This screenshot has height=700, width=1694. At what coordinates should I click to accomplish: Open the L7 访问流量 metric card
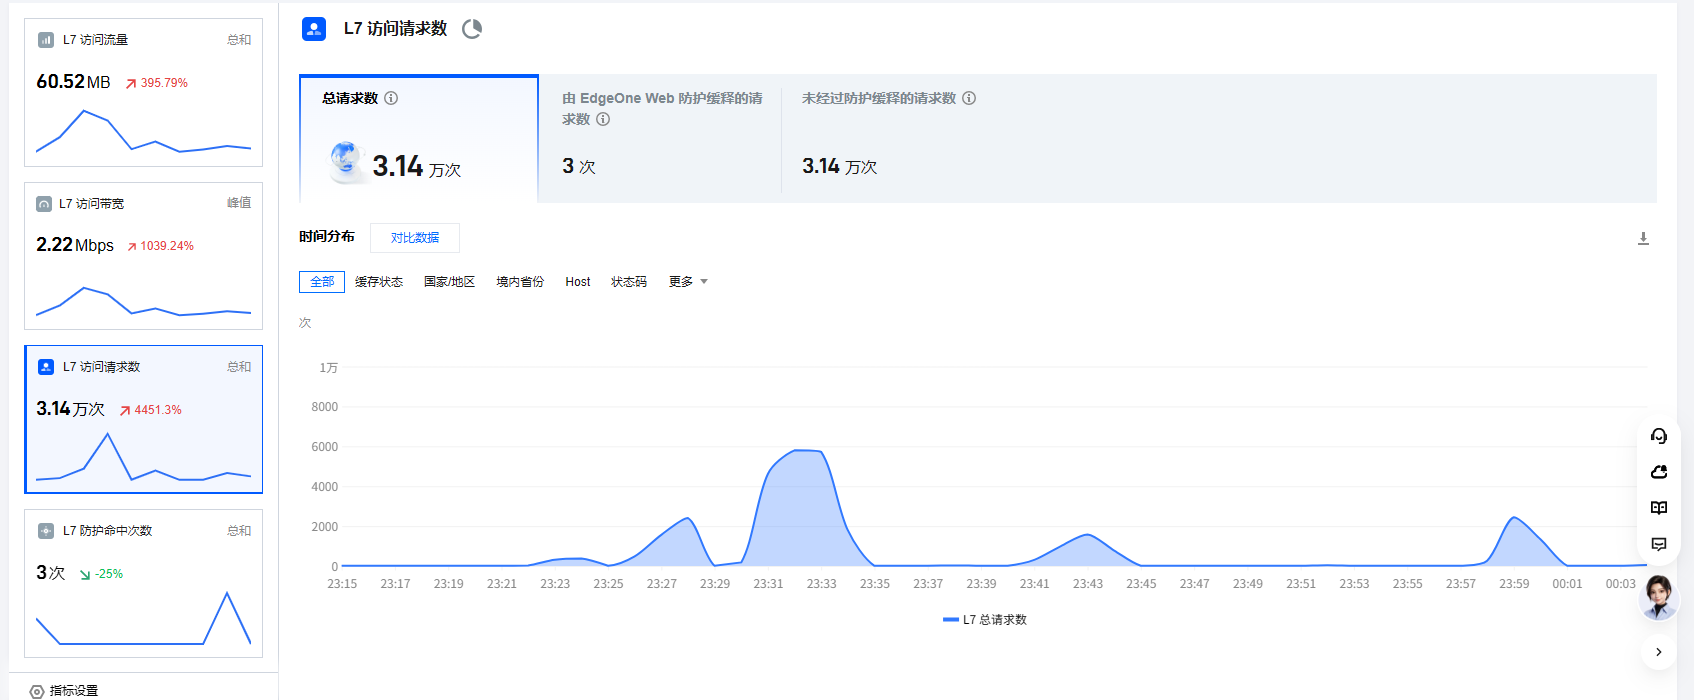pos(144,92)
